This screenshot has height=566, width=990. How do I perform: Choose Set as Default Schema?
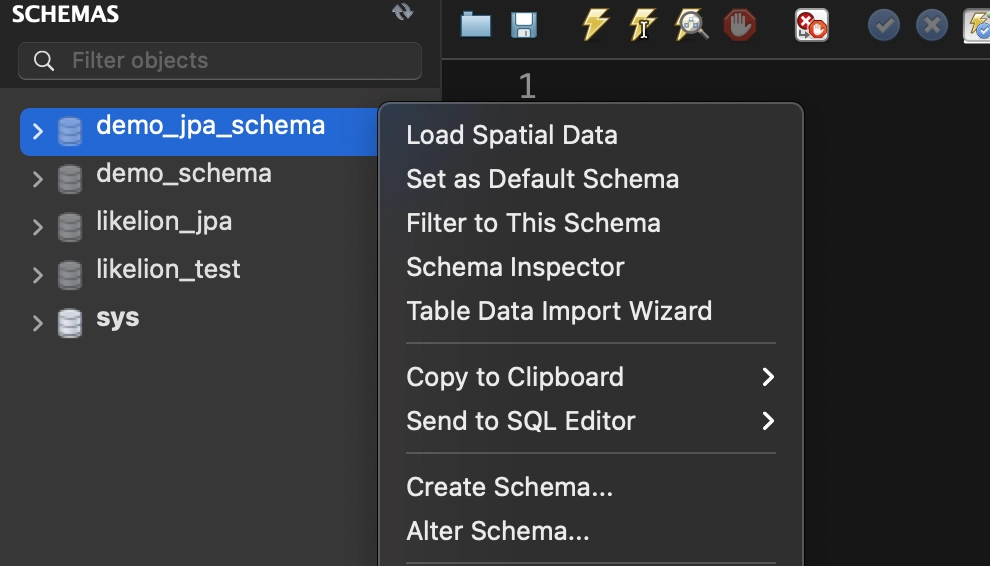[542, 179]
